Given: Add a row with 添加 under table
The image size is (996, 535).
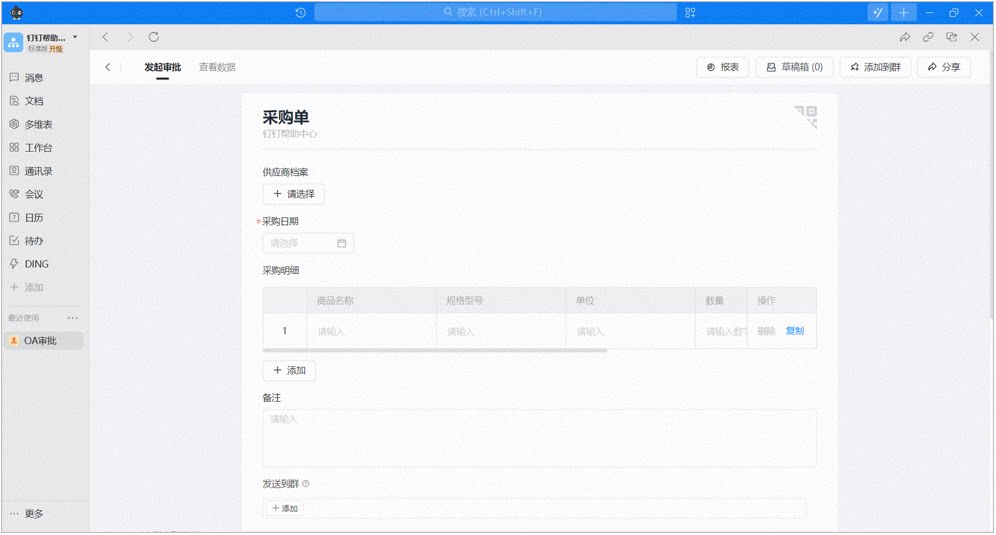Looking at the screenshot, I should point(289,370).
